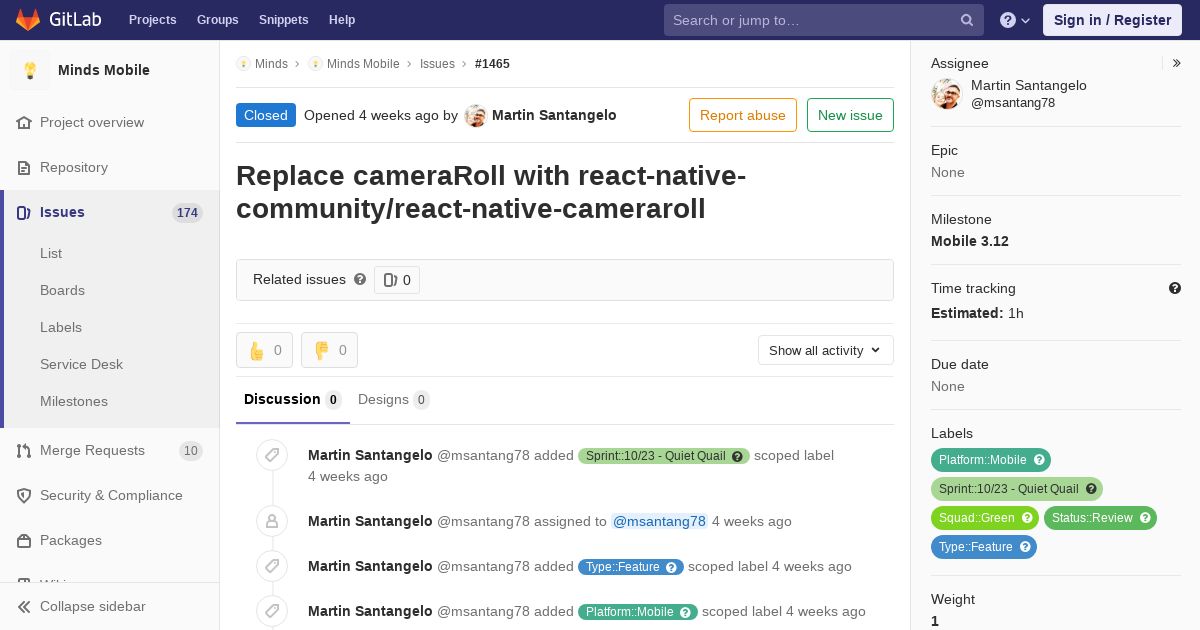Open Service Desk in the sidebar
1200x630 pixels.
(x=81, y=364)
